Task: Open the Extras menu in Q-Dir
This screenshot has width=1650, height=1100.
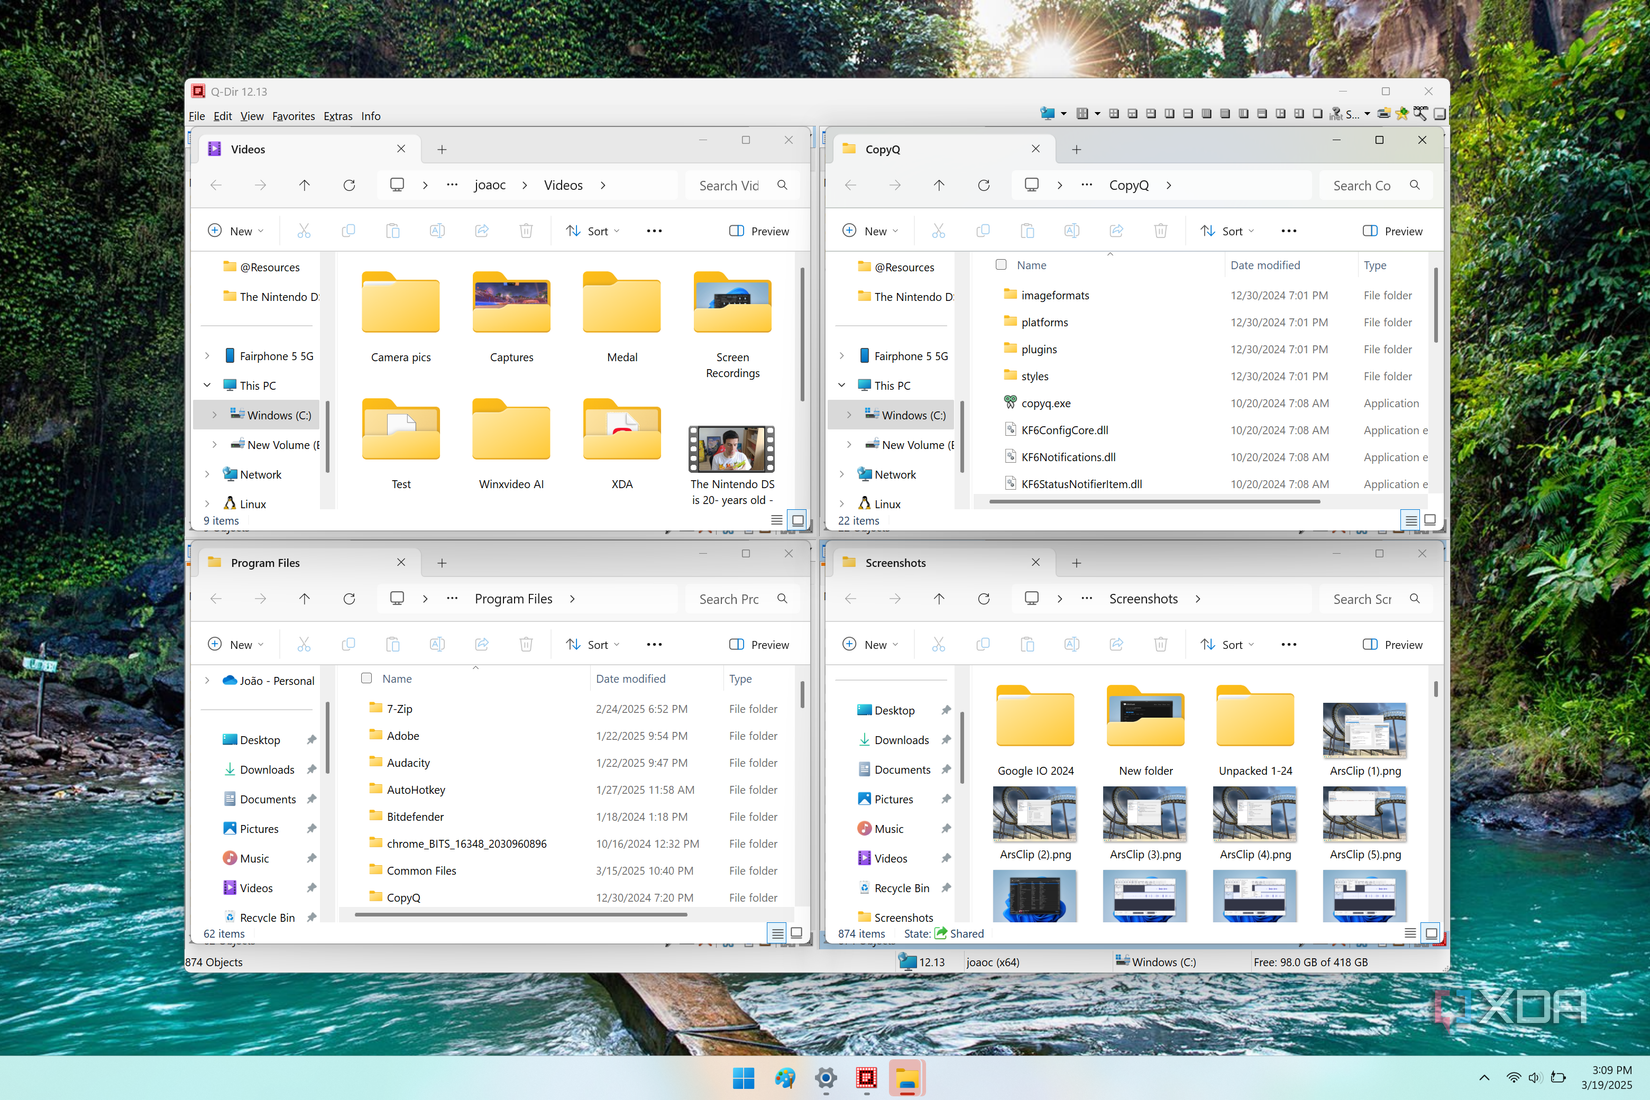Action: tap(338, 116)
